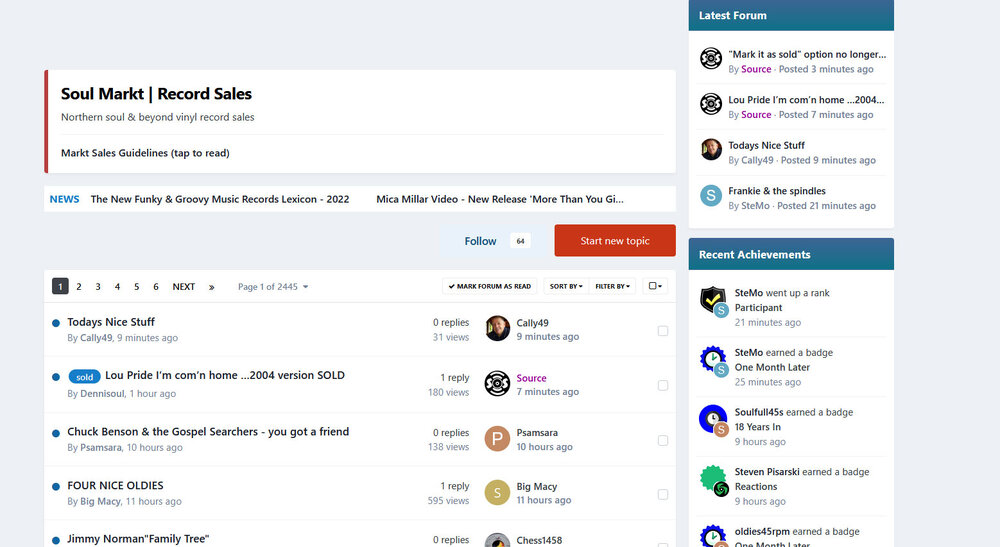Open Markt Sales Guidelines (tap to read)

point(145,153)
